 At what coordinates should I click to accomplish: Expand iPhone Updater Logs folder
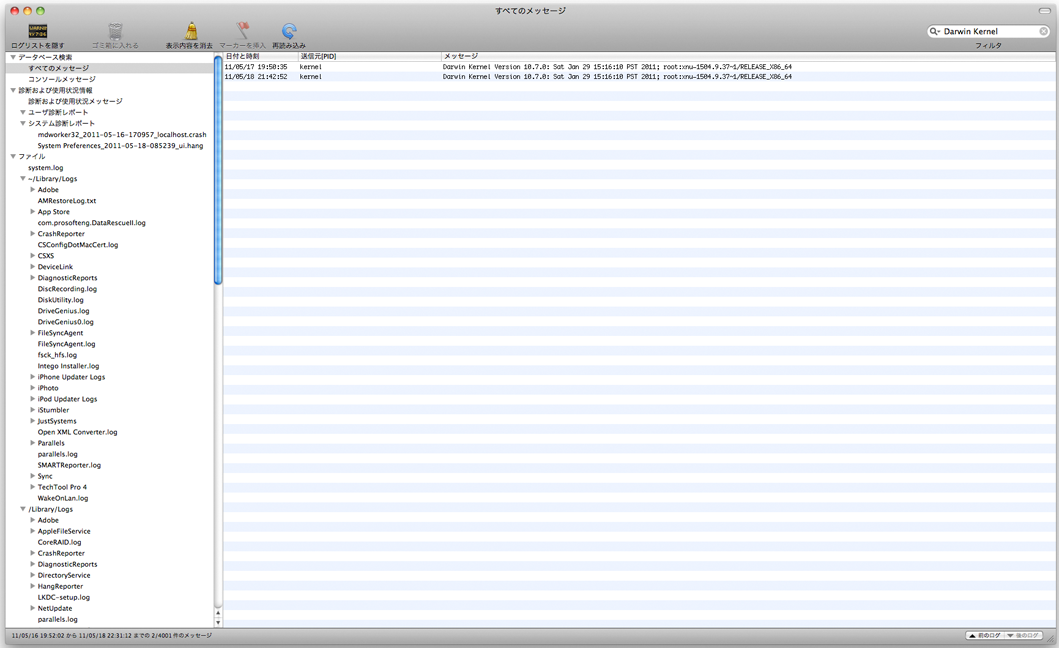32,377
